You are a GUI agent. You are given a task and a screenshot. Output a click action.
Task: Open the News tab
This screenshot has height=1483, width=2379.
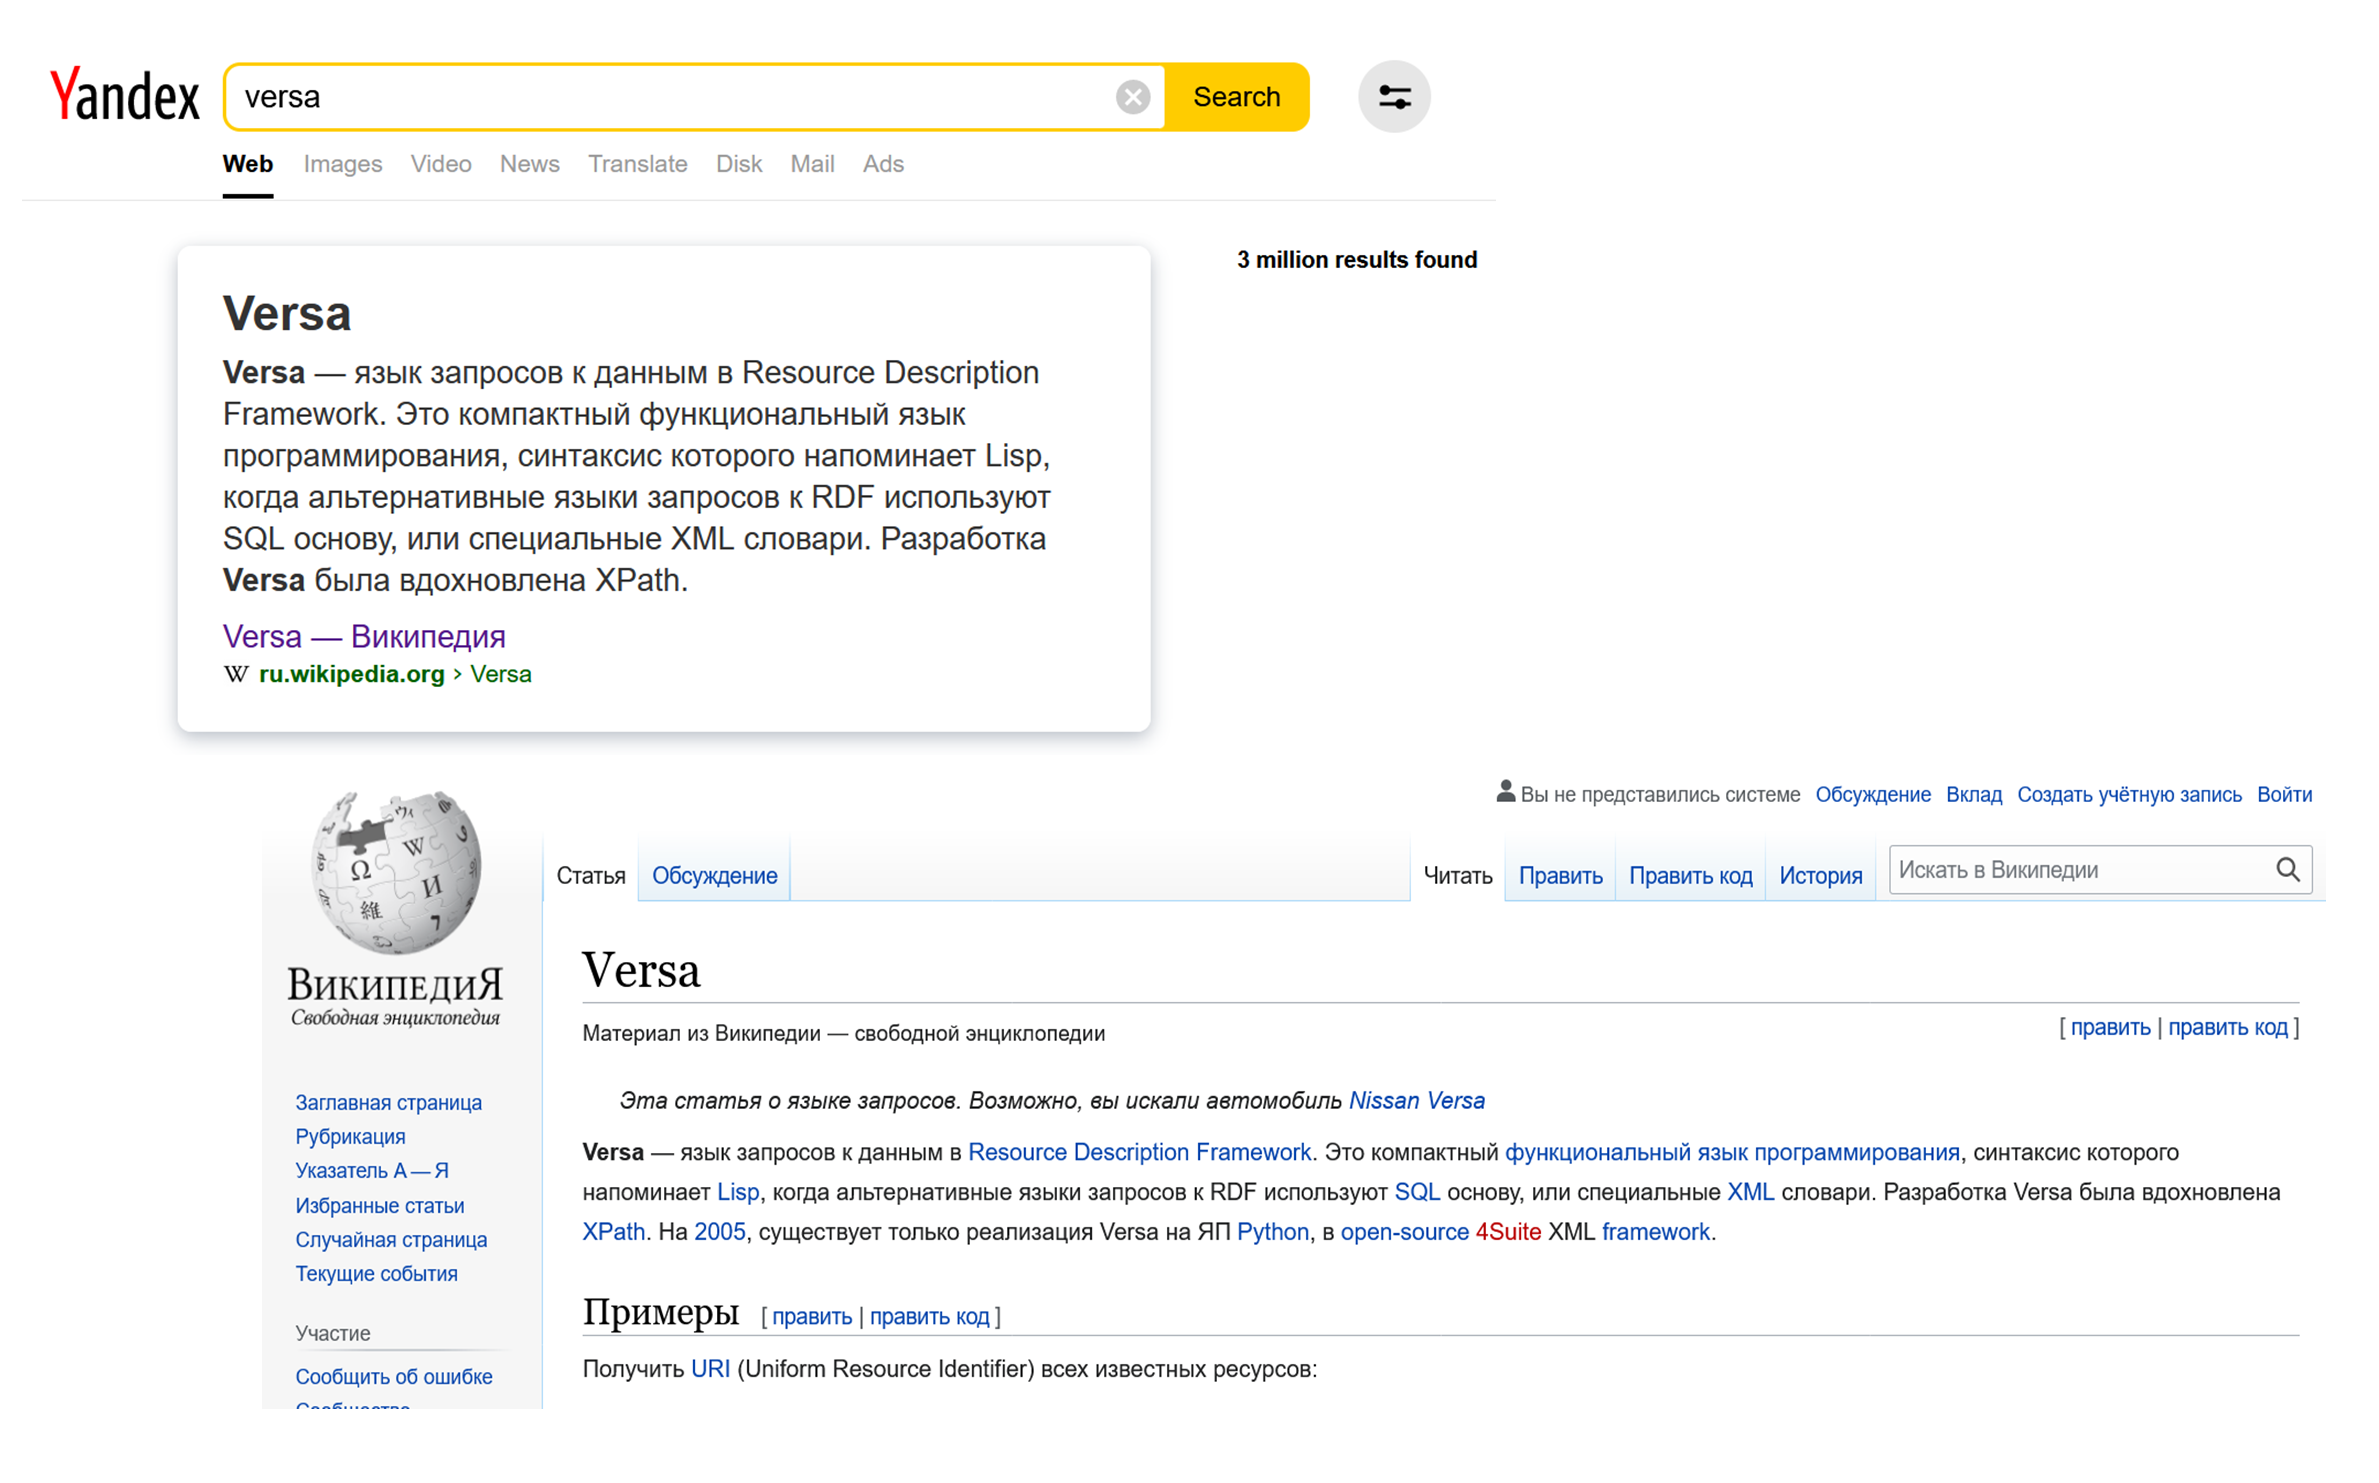(x=529, y=164)
